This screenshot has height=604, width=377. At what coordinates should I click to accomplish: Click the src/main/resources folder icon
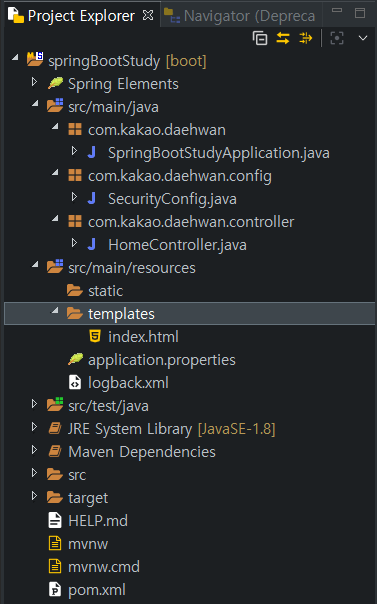55,266
